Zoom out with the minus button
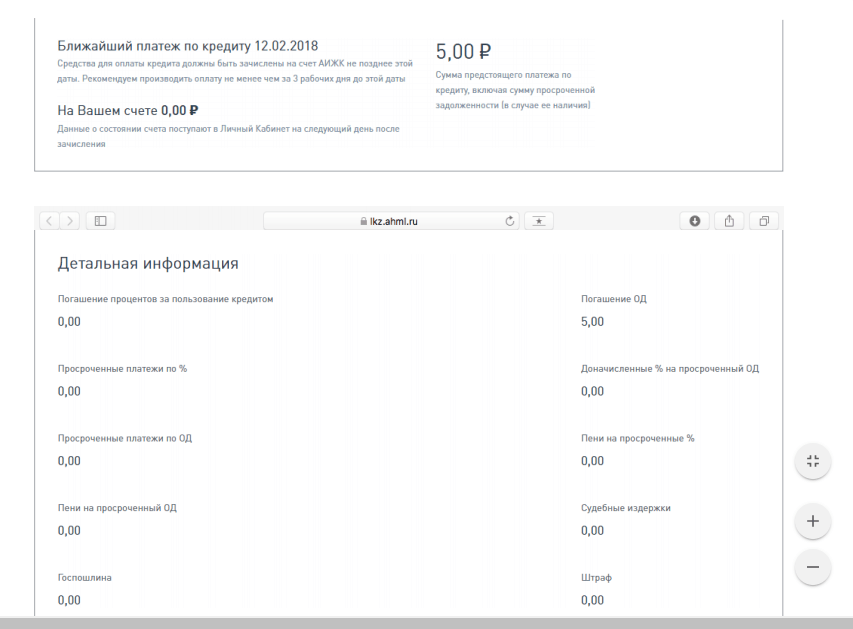 [x=812, y=567]
